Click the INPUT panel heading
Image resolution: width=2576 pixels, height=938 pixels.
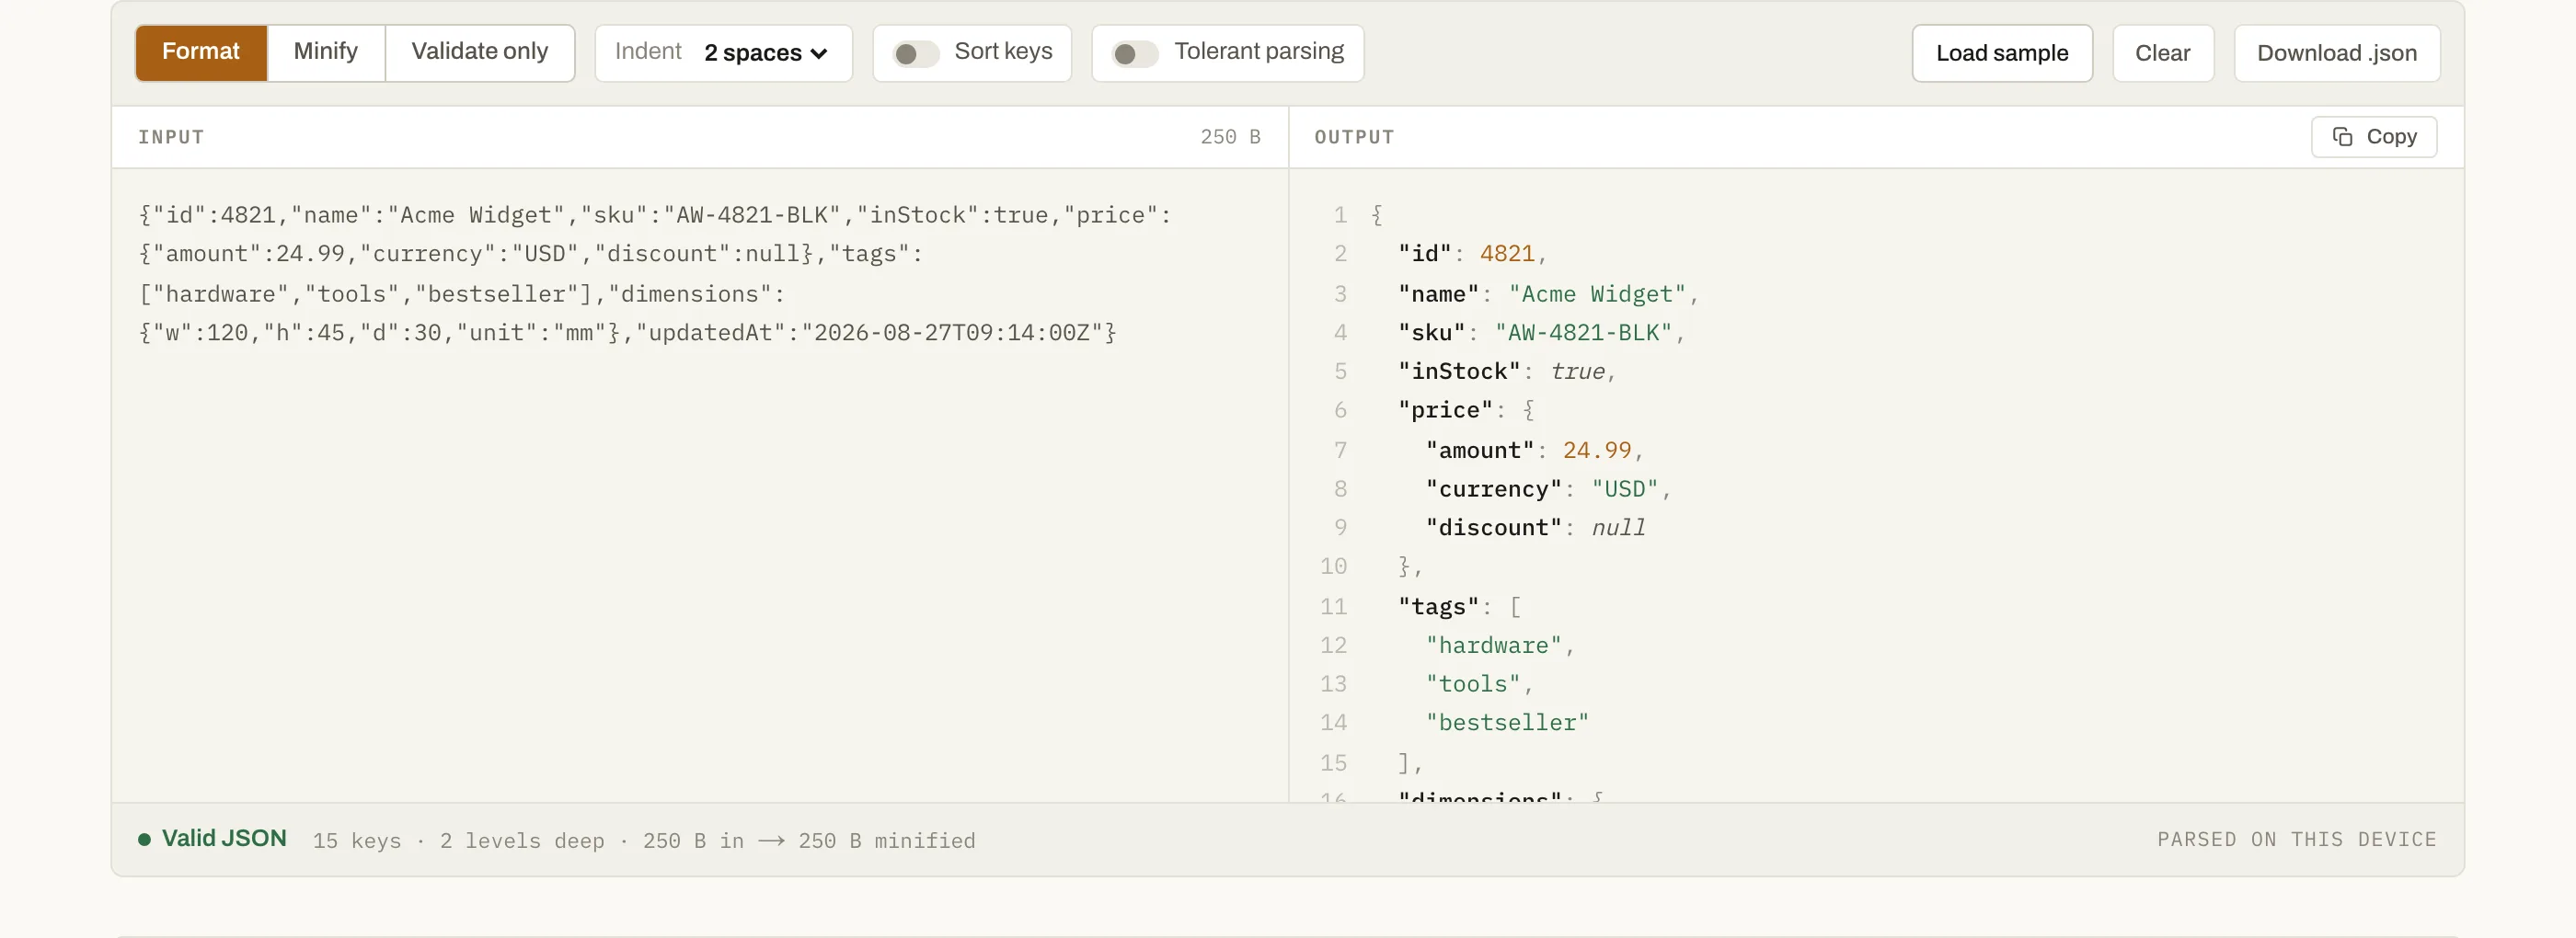click(171, 137)
